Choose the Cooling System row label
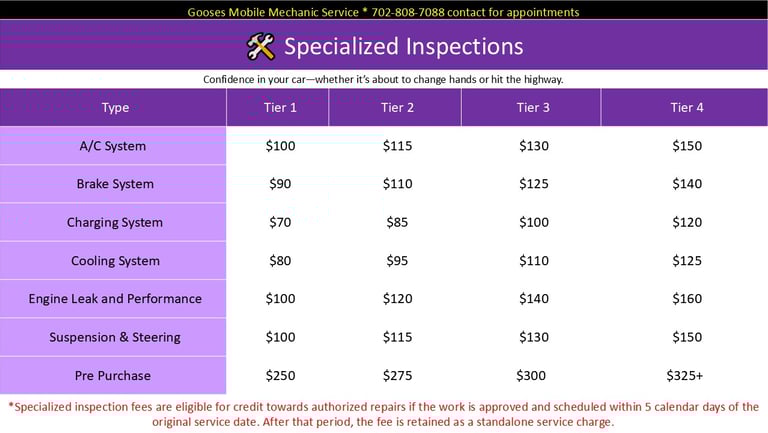 click(115, 261)
